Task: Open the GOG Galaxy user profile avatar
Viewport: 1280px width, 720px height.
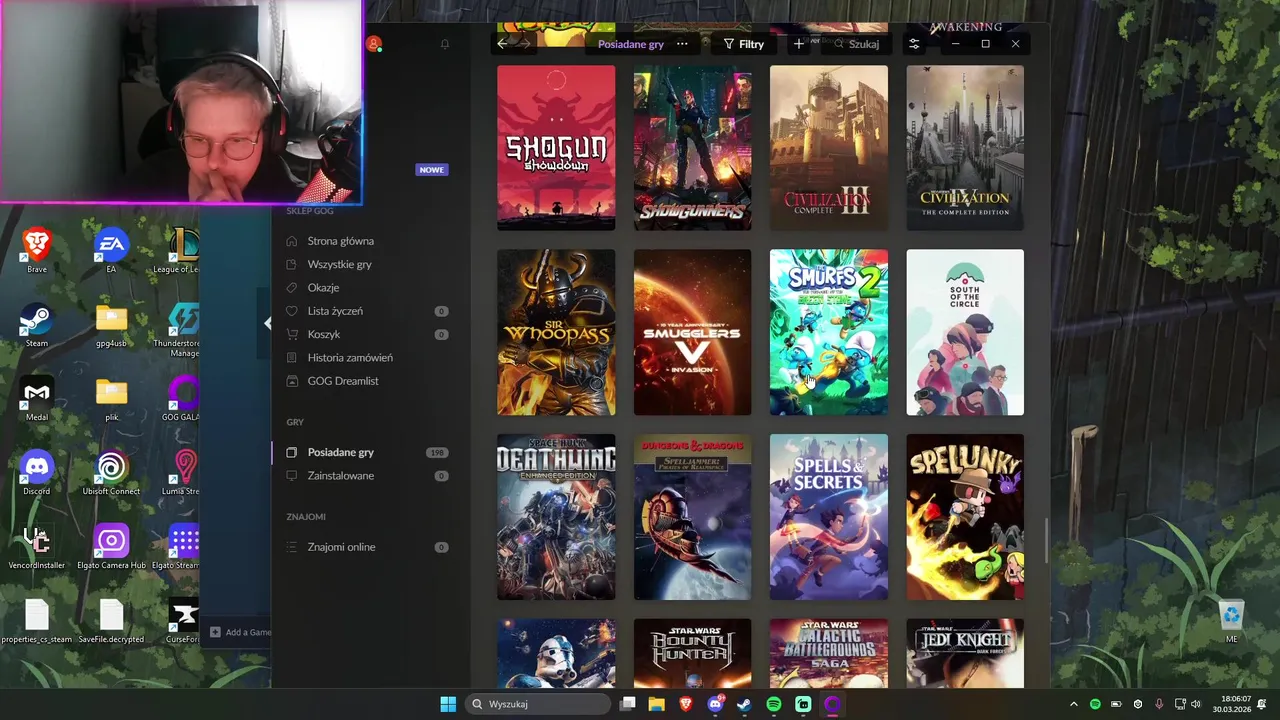Action: tap(374, 44)
